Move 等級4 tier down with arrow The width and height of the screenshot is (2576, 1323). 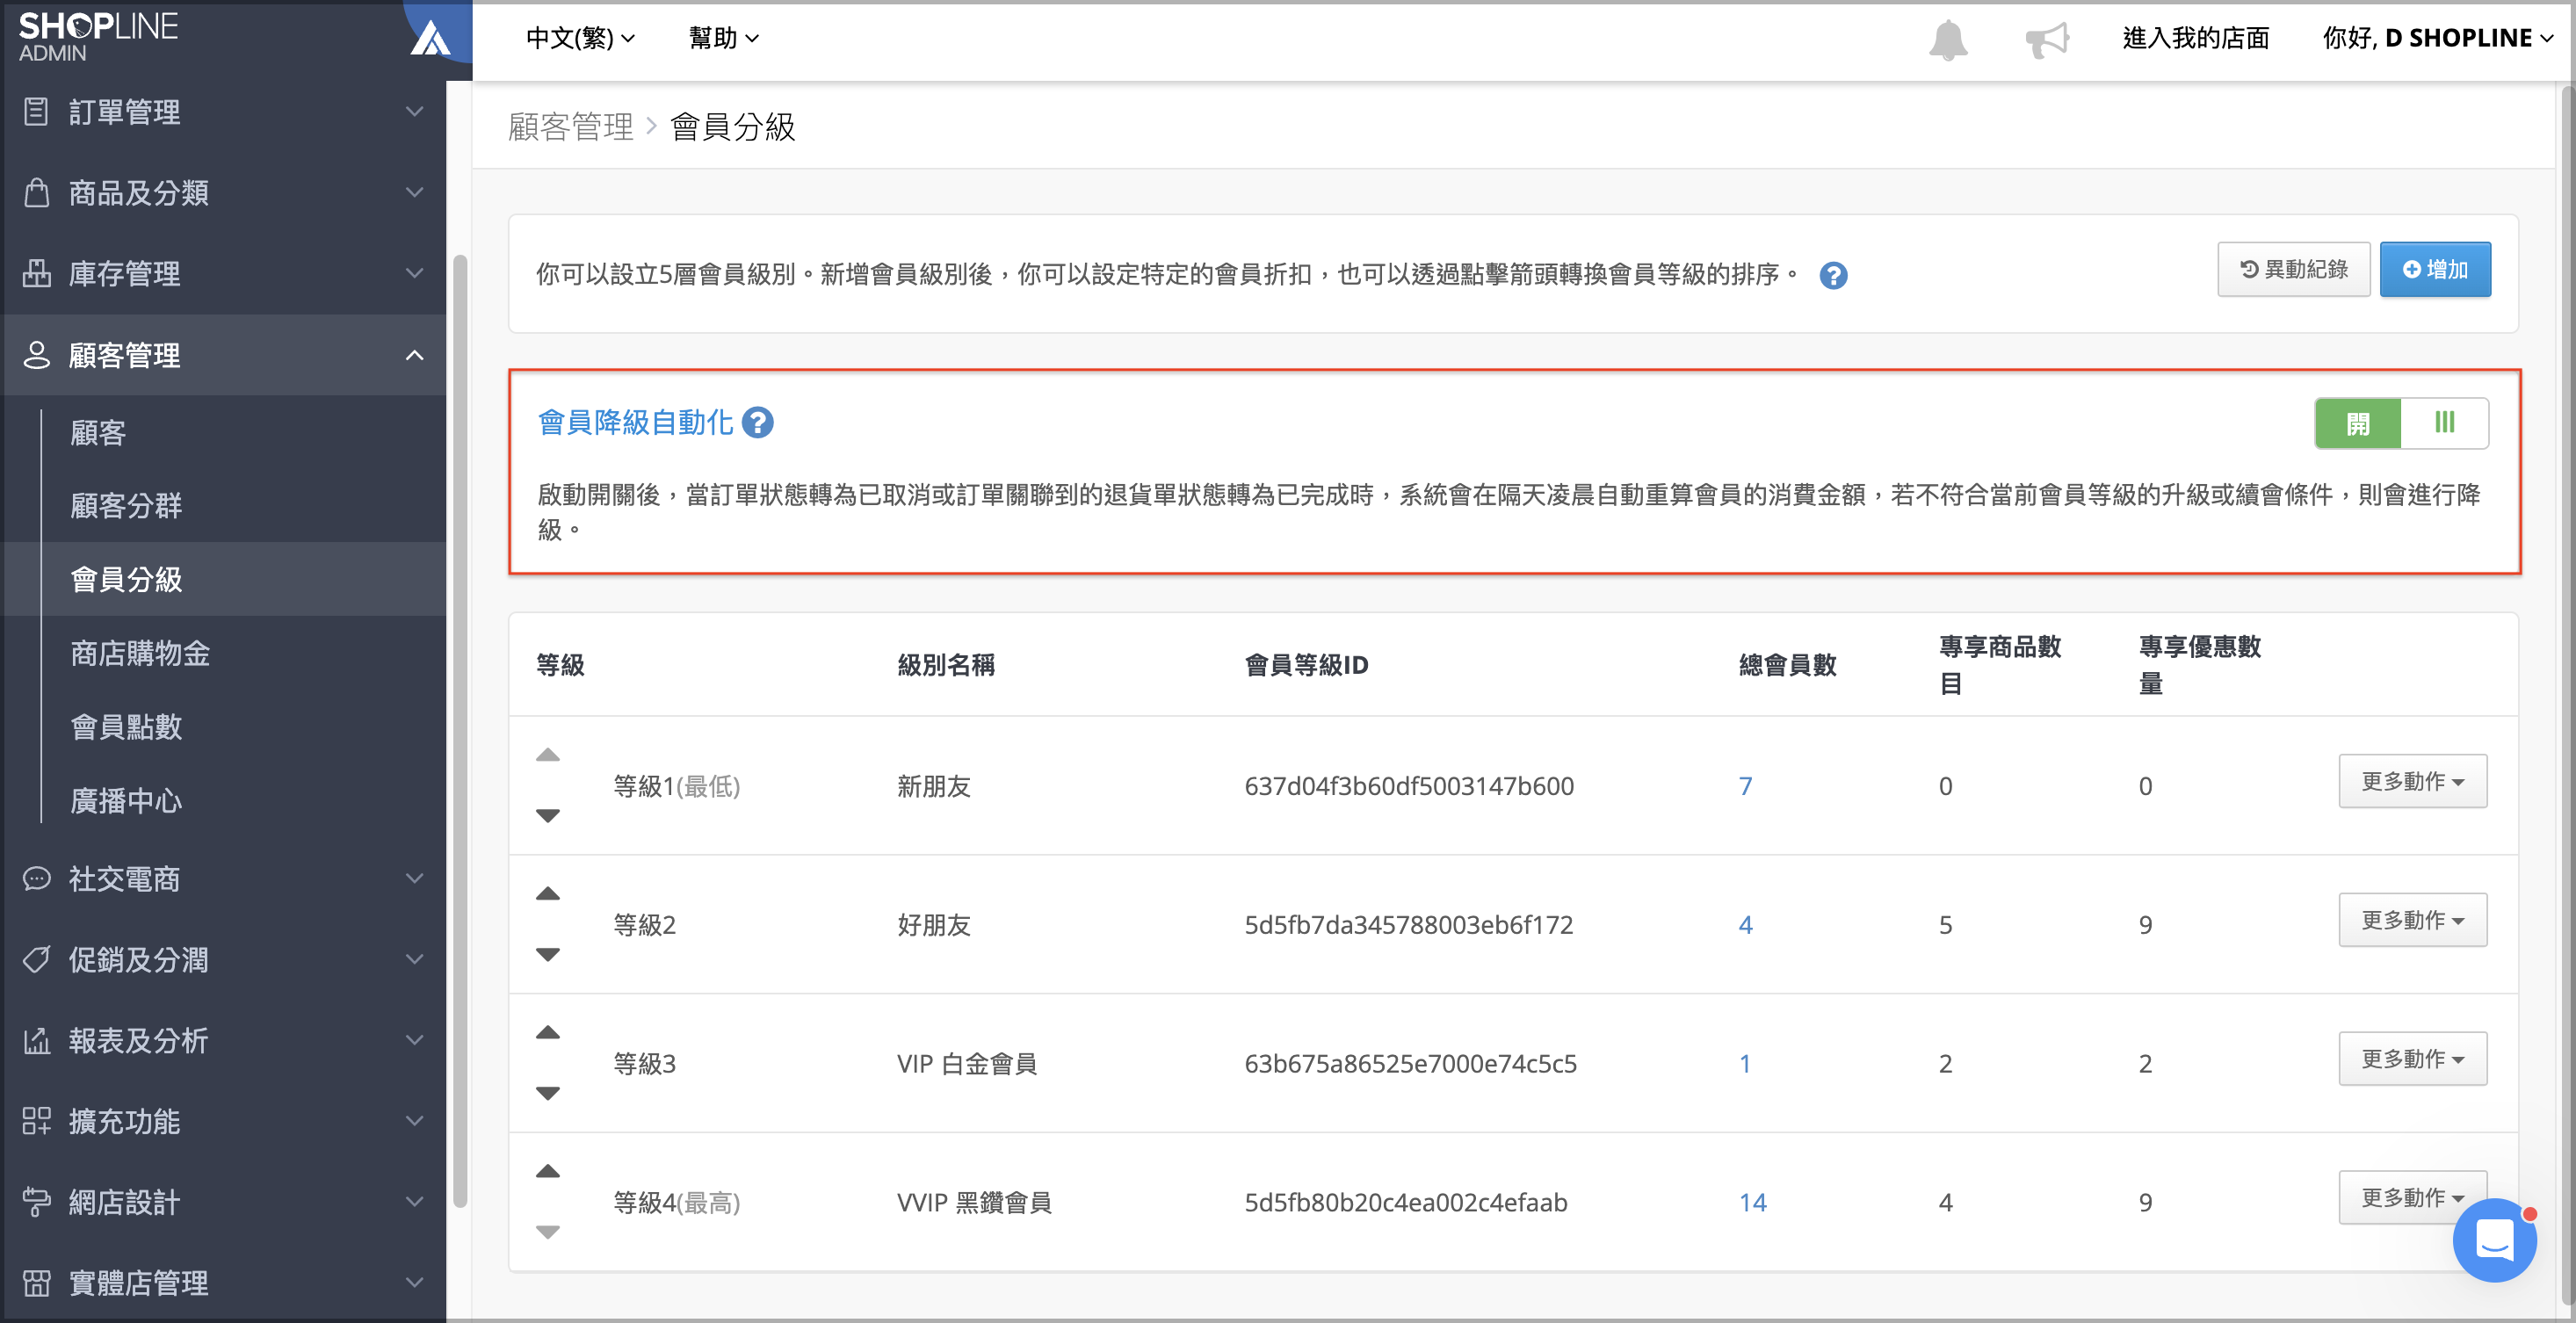548,1232
